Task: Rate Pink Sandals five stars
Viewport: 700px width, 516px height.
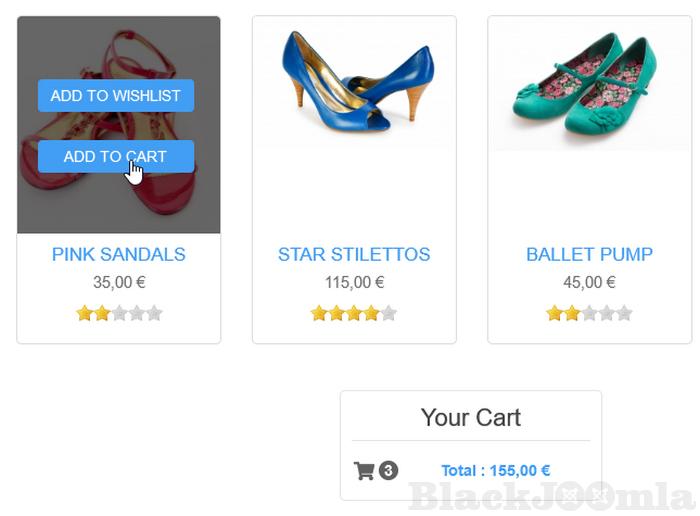Action: coord(154,313)
